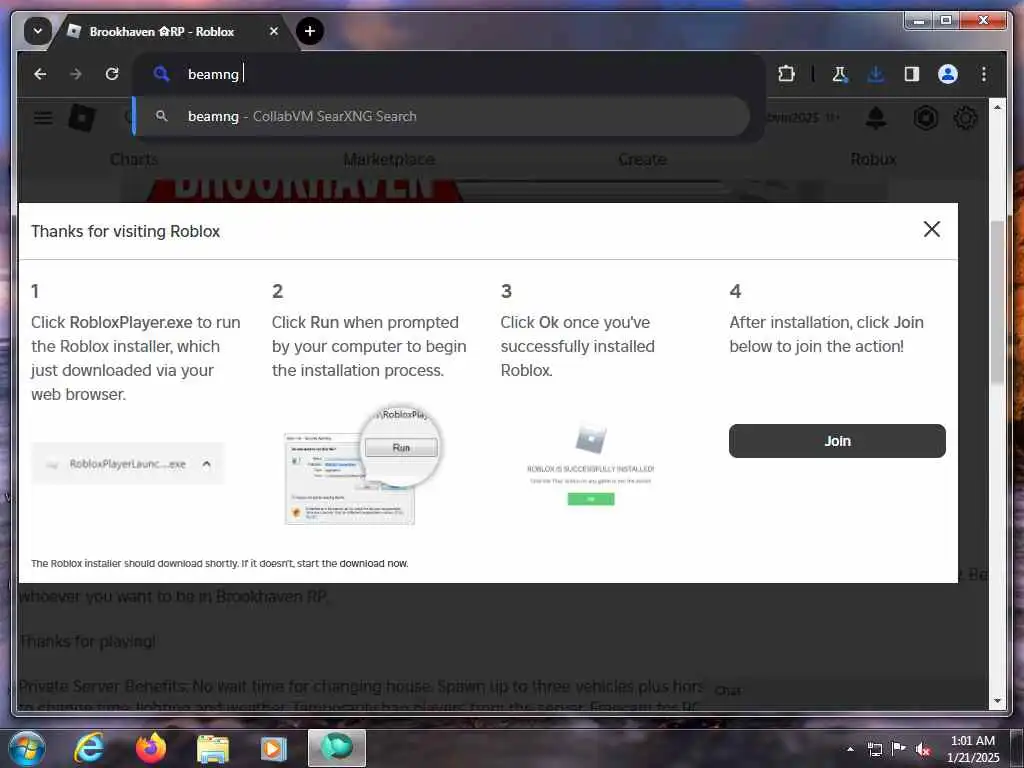Close the Brookhaven RP - Roblox tab
Screen dimensions: 1024x768
point(274,31)
